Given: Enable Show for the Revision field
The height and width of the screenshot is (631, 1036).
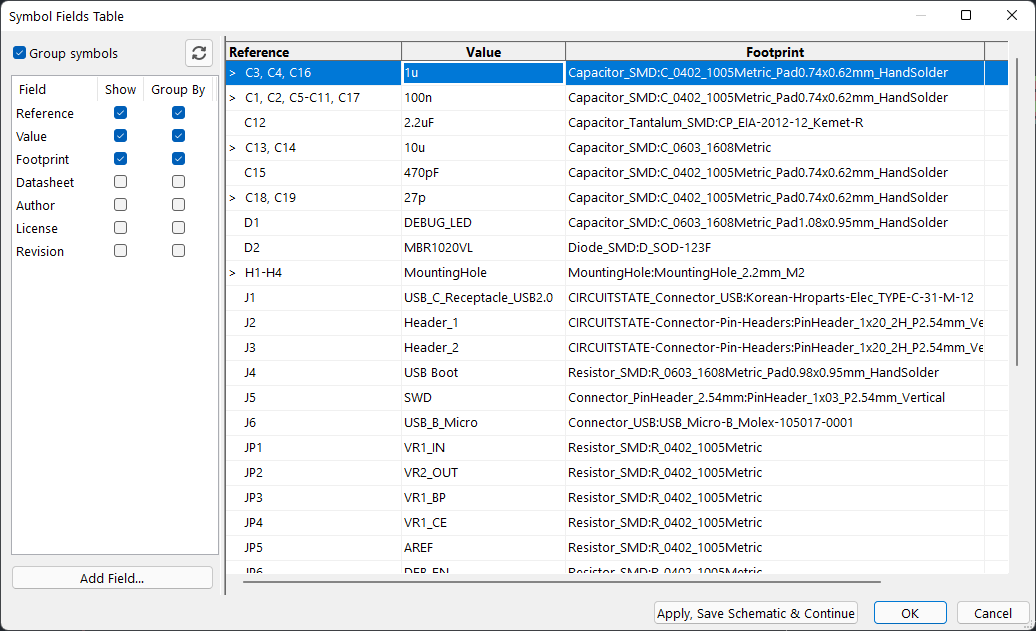Looking at the screenshot, I should tap(120, 251).
